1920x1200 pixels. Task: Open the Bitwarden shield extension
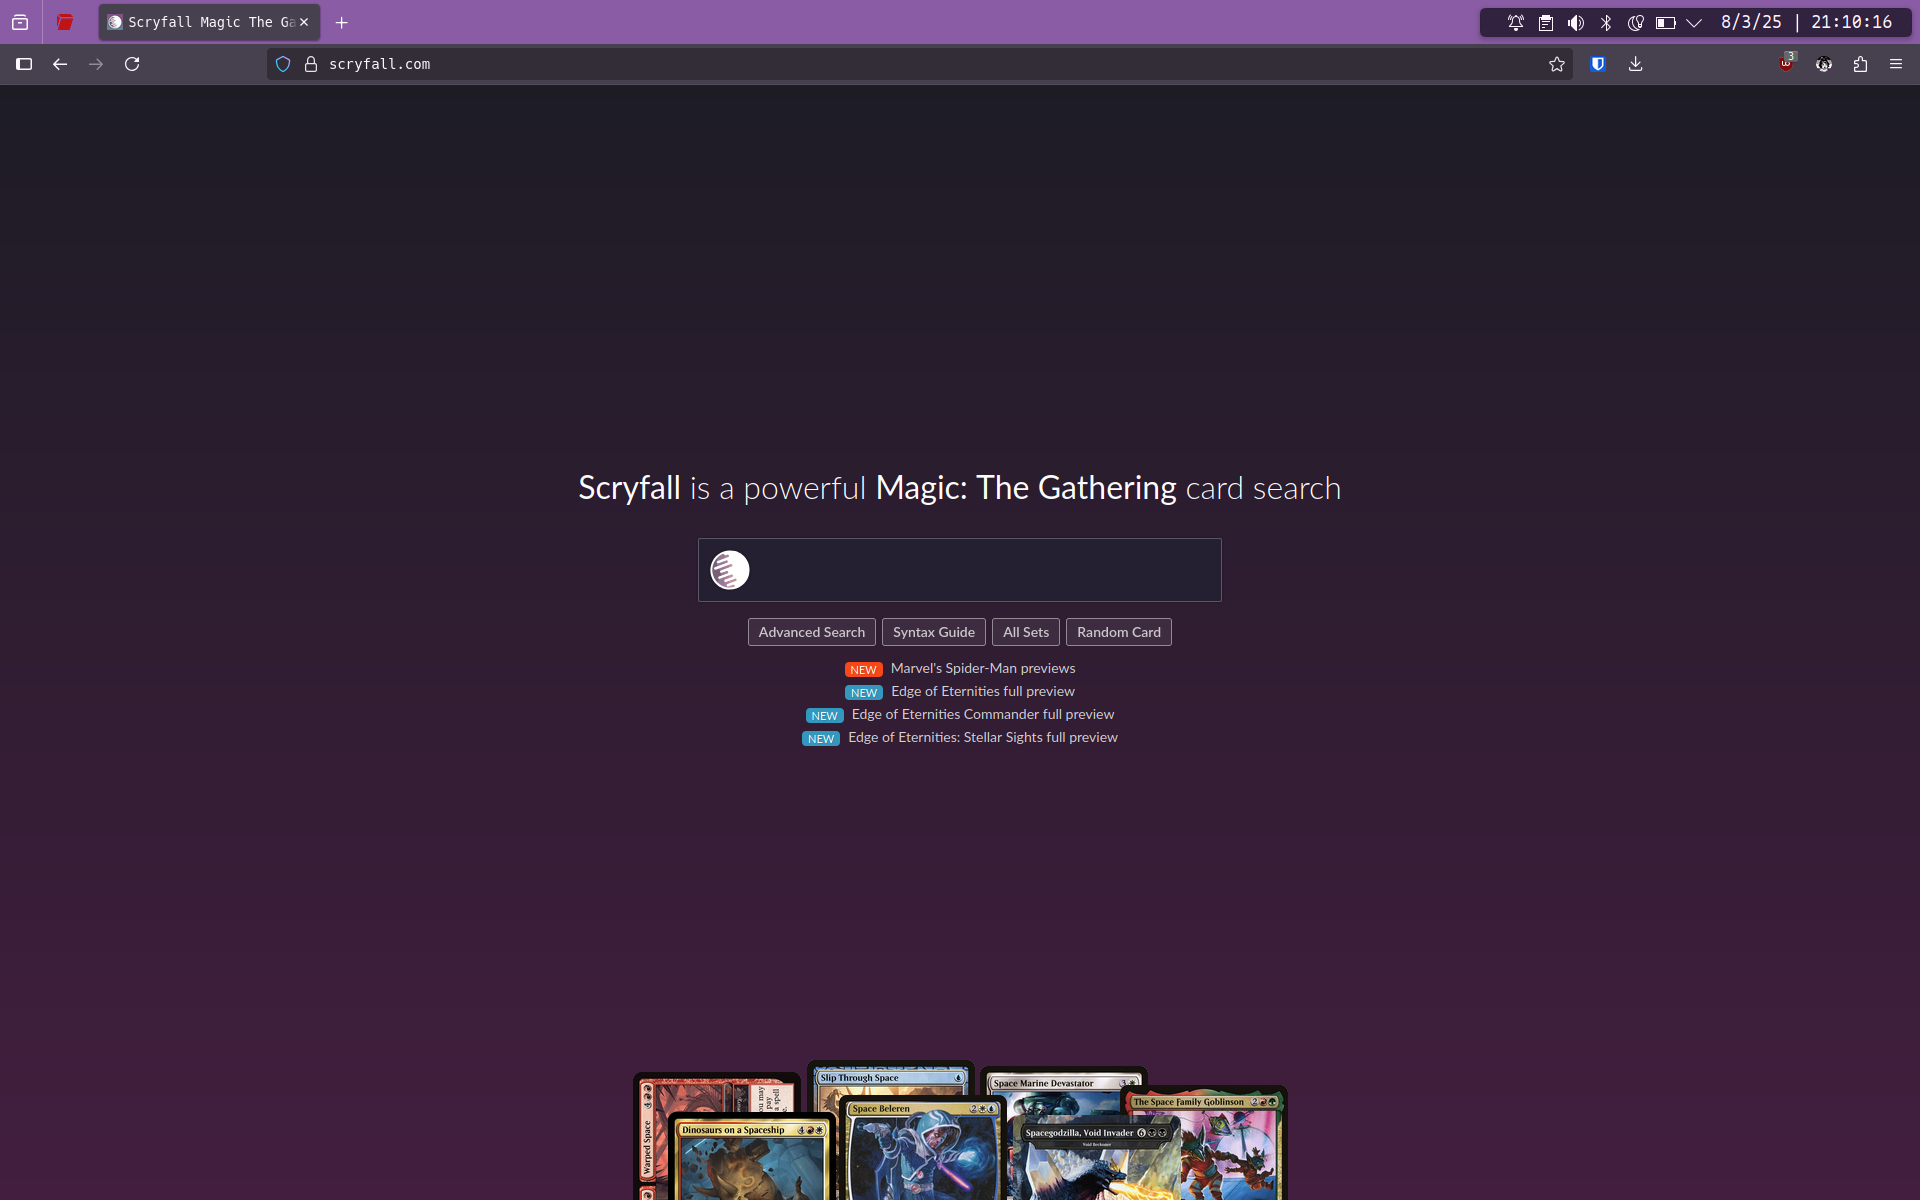[1598, 64]
